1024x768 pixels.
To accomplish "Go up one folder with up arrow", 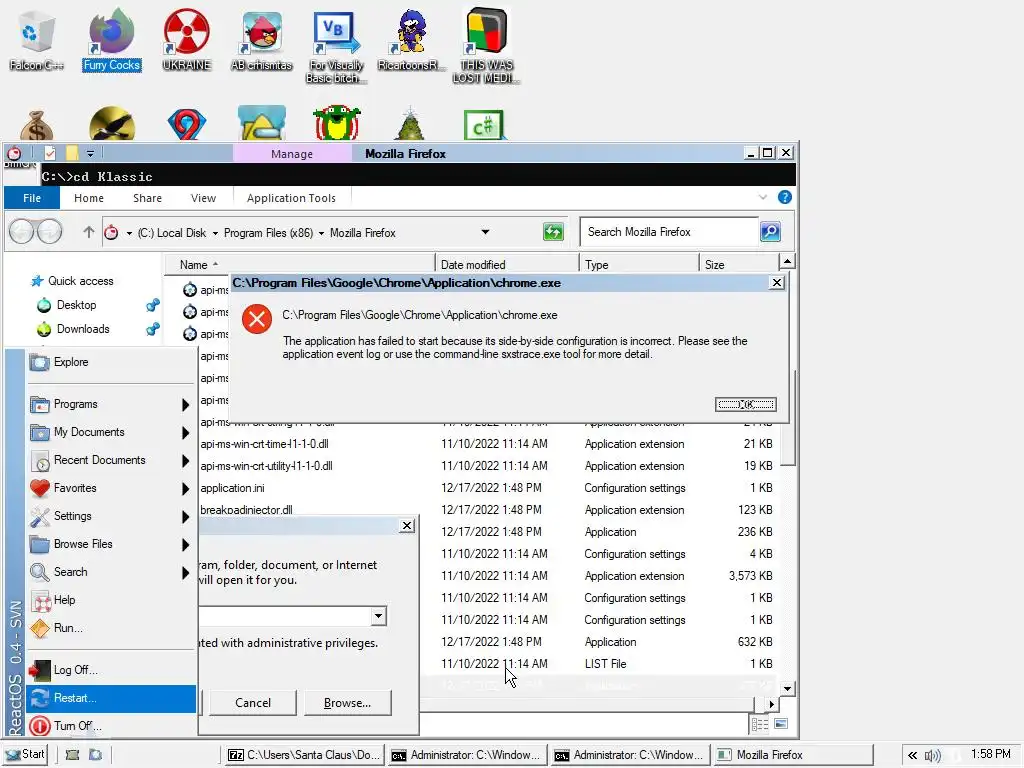I will (x=89, y=232).
